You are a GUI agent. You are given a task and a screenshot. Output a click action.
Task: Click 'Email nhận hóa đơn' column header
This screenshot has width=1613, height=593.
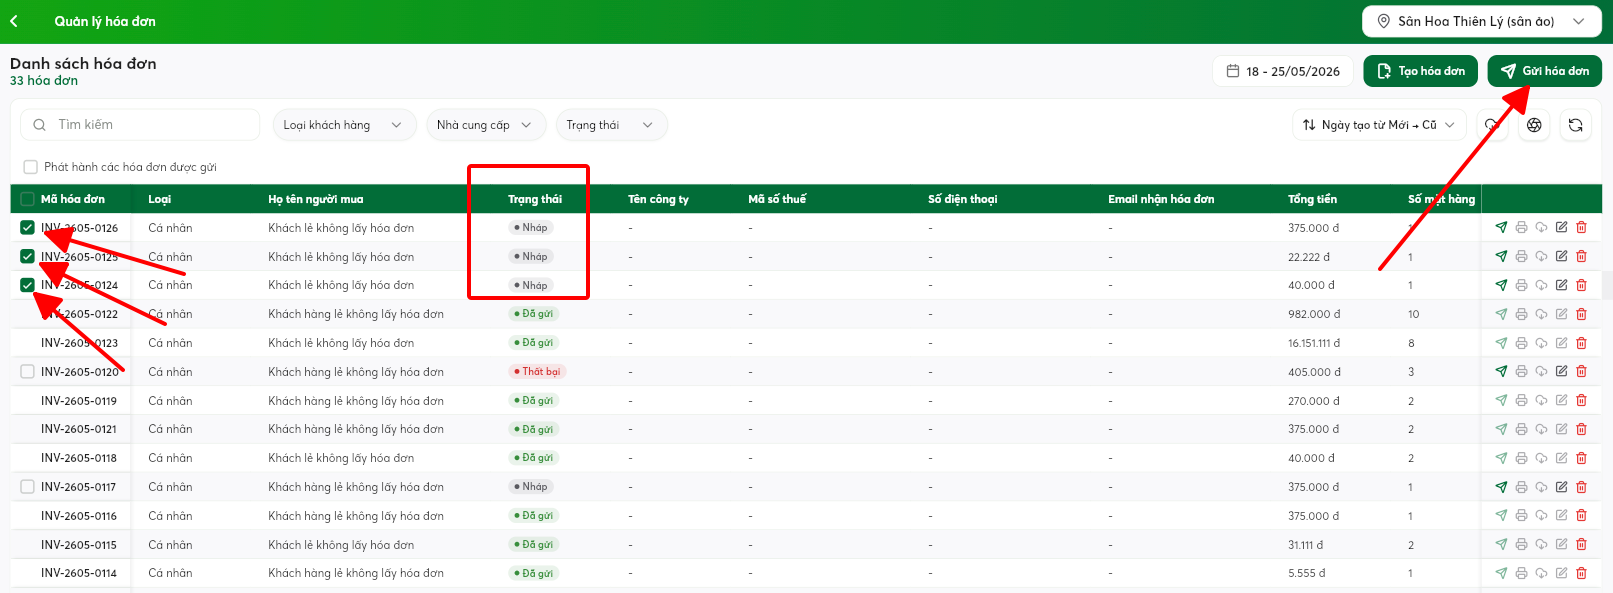pos(1161,199)
